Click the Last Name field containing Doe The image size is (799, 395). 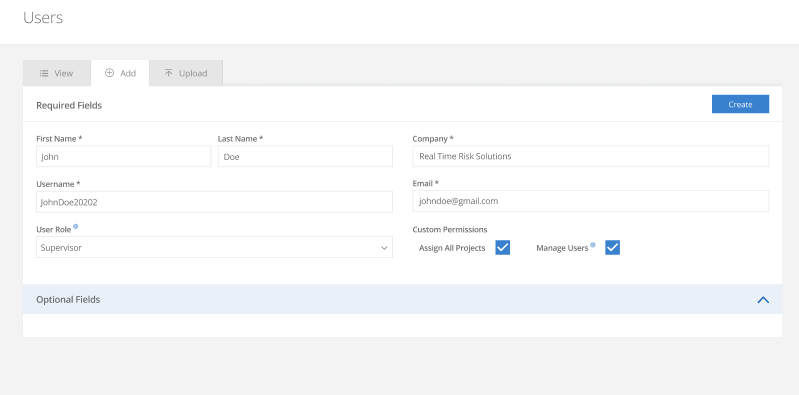[305, 156]
